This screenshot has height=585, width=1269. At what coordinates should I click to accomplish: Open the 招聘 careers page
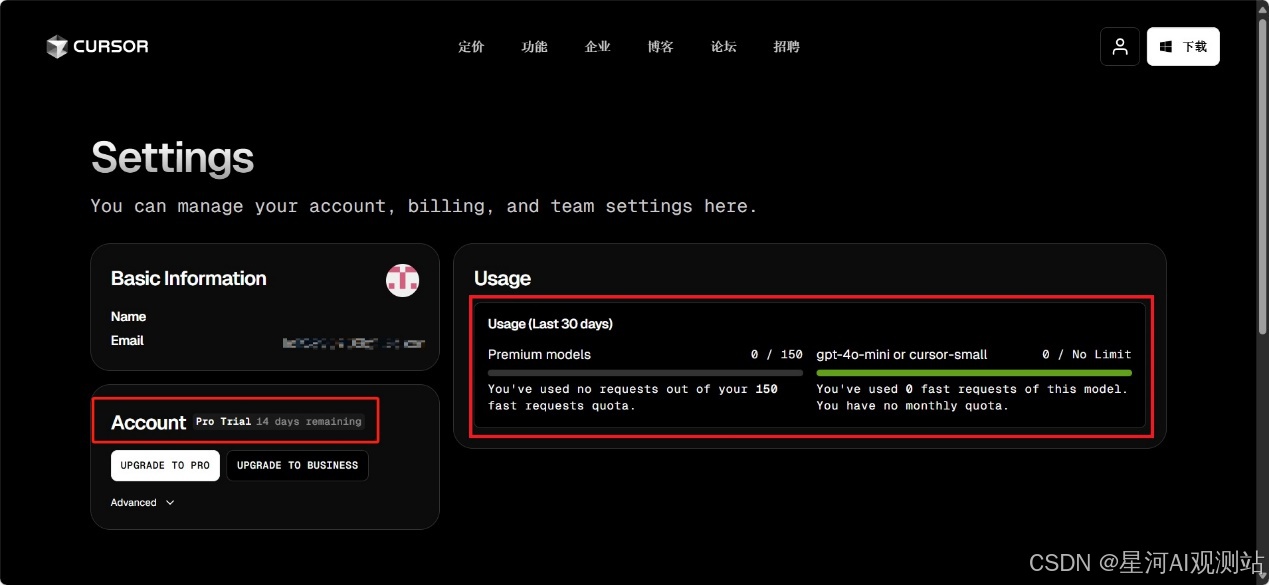click(x=787, y=47)
